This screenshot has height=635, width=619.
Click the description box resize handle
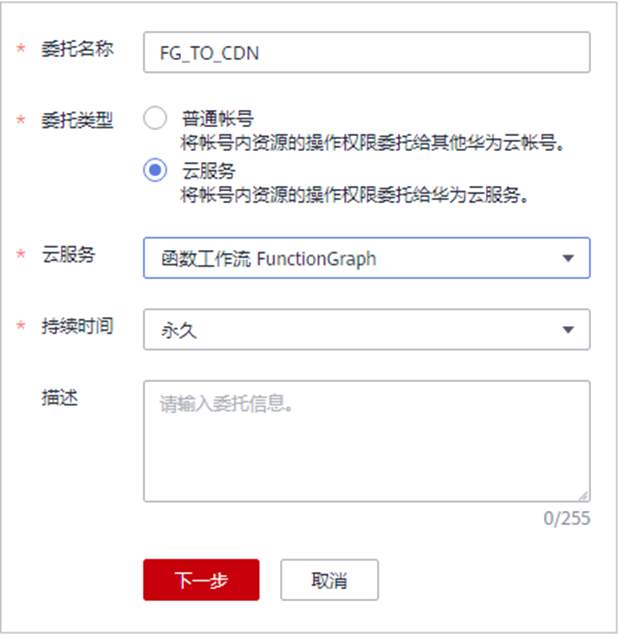583,494
